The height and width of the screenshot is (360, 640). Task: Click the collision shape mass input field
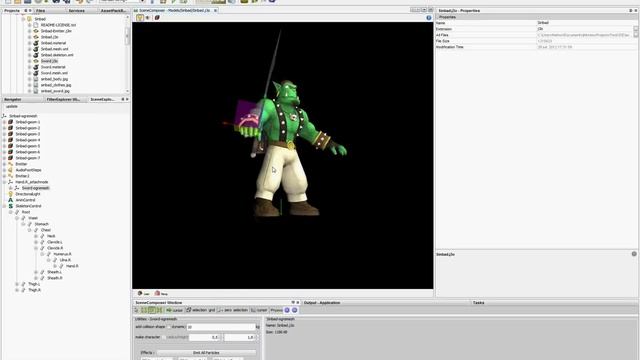click(x=221, y=327)
